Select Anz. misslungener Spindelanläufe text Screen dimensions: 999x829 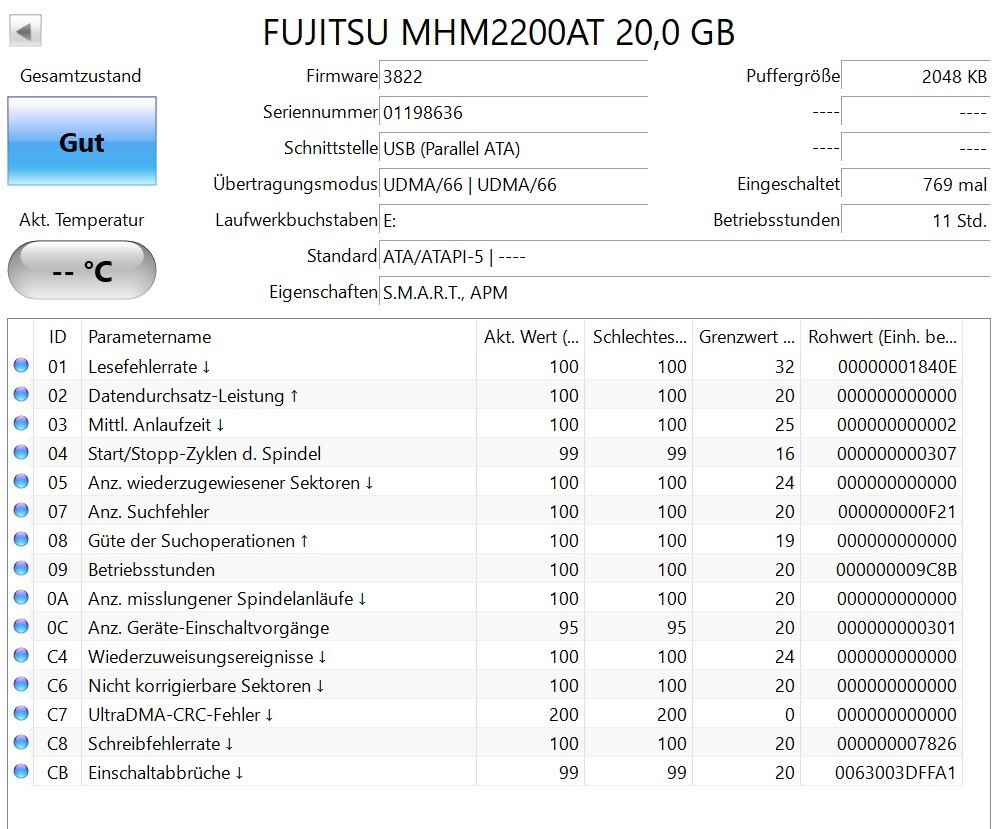tap(227, 598)
